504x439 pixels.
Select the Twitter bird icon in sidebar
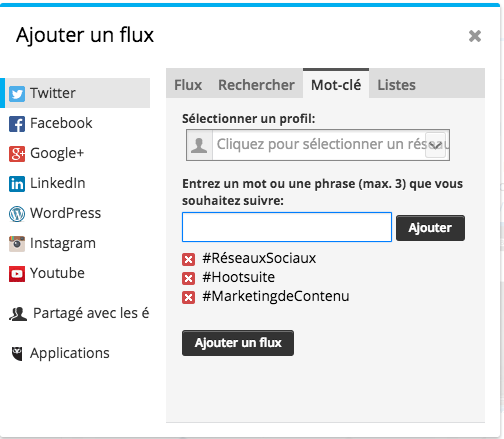click(17, 93)
